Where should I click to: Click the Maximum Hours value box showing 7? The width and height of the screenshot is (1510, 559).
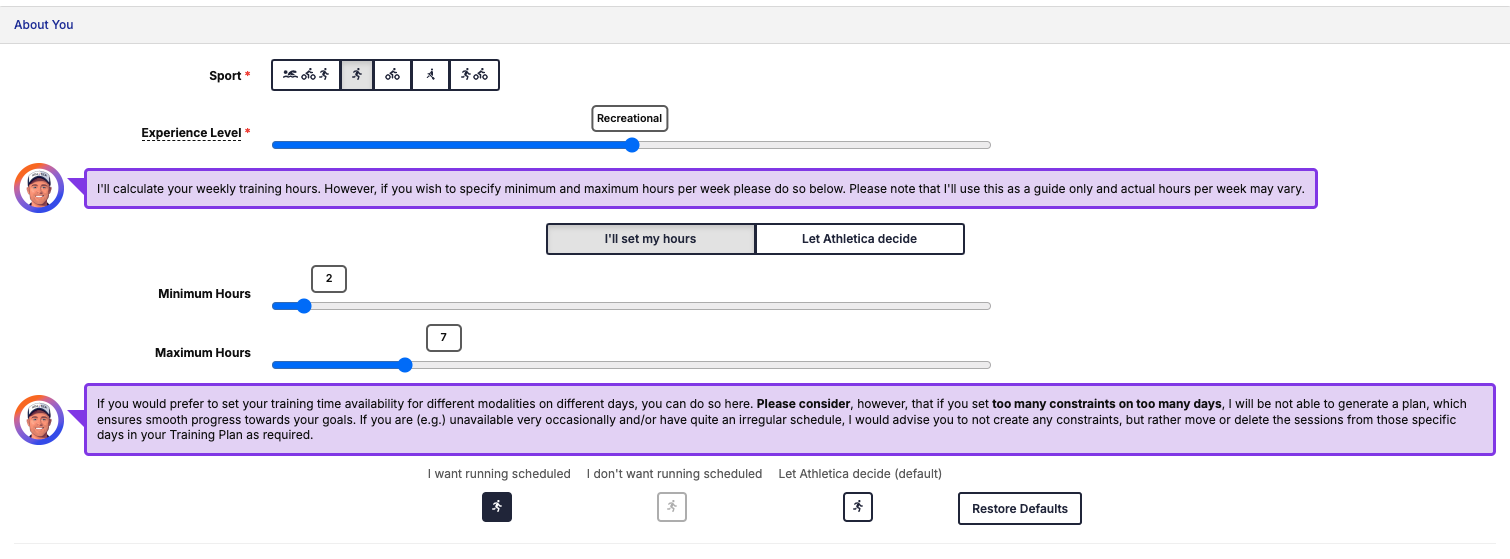(443, 338)
